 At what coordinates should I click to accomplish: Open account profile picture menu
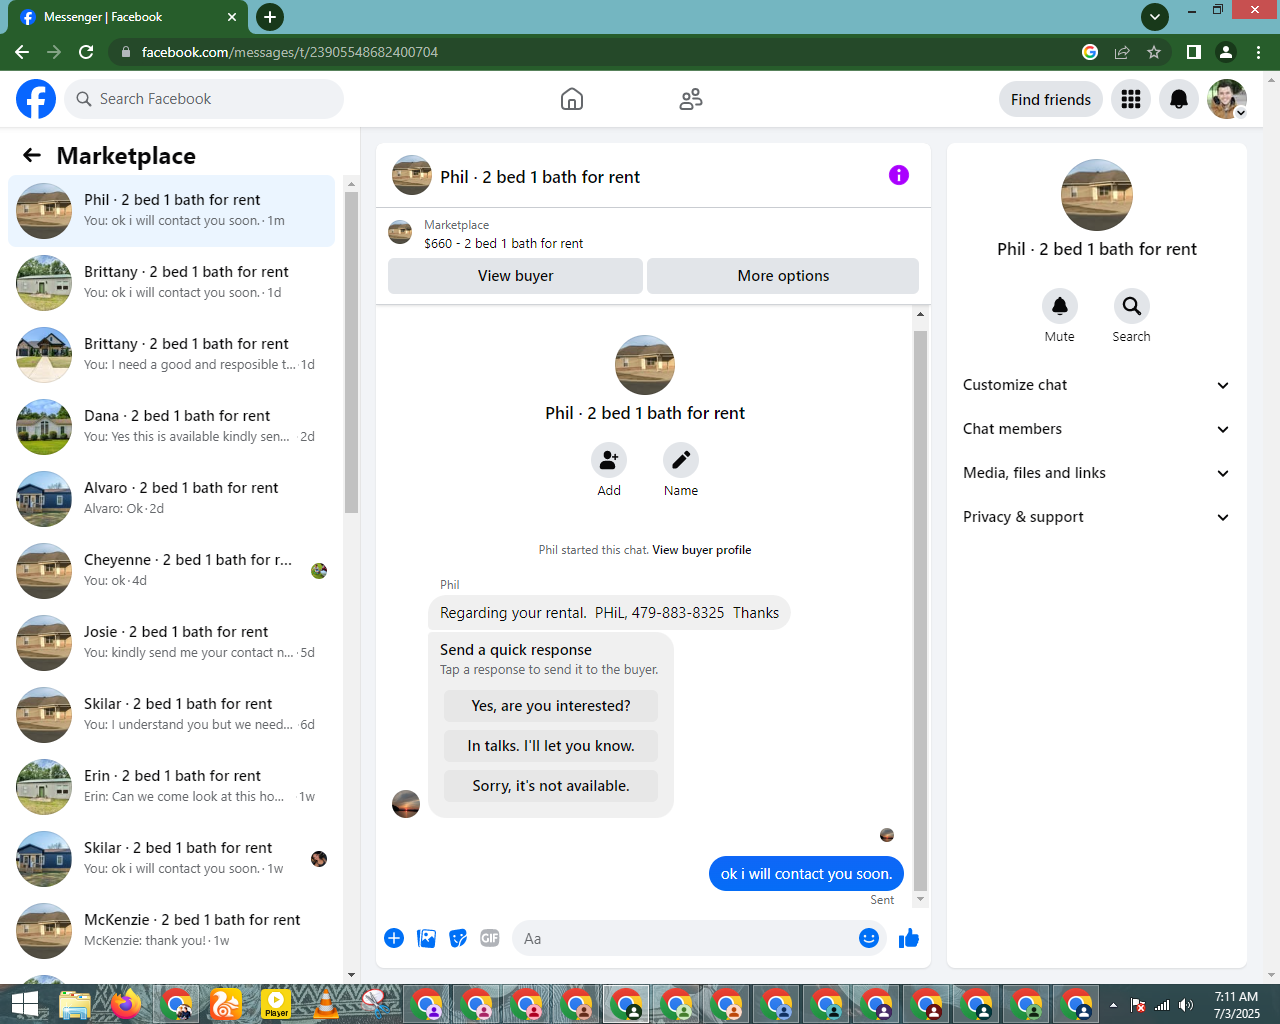1227,99
